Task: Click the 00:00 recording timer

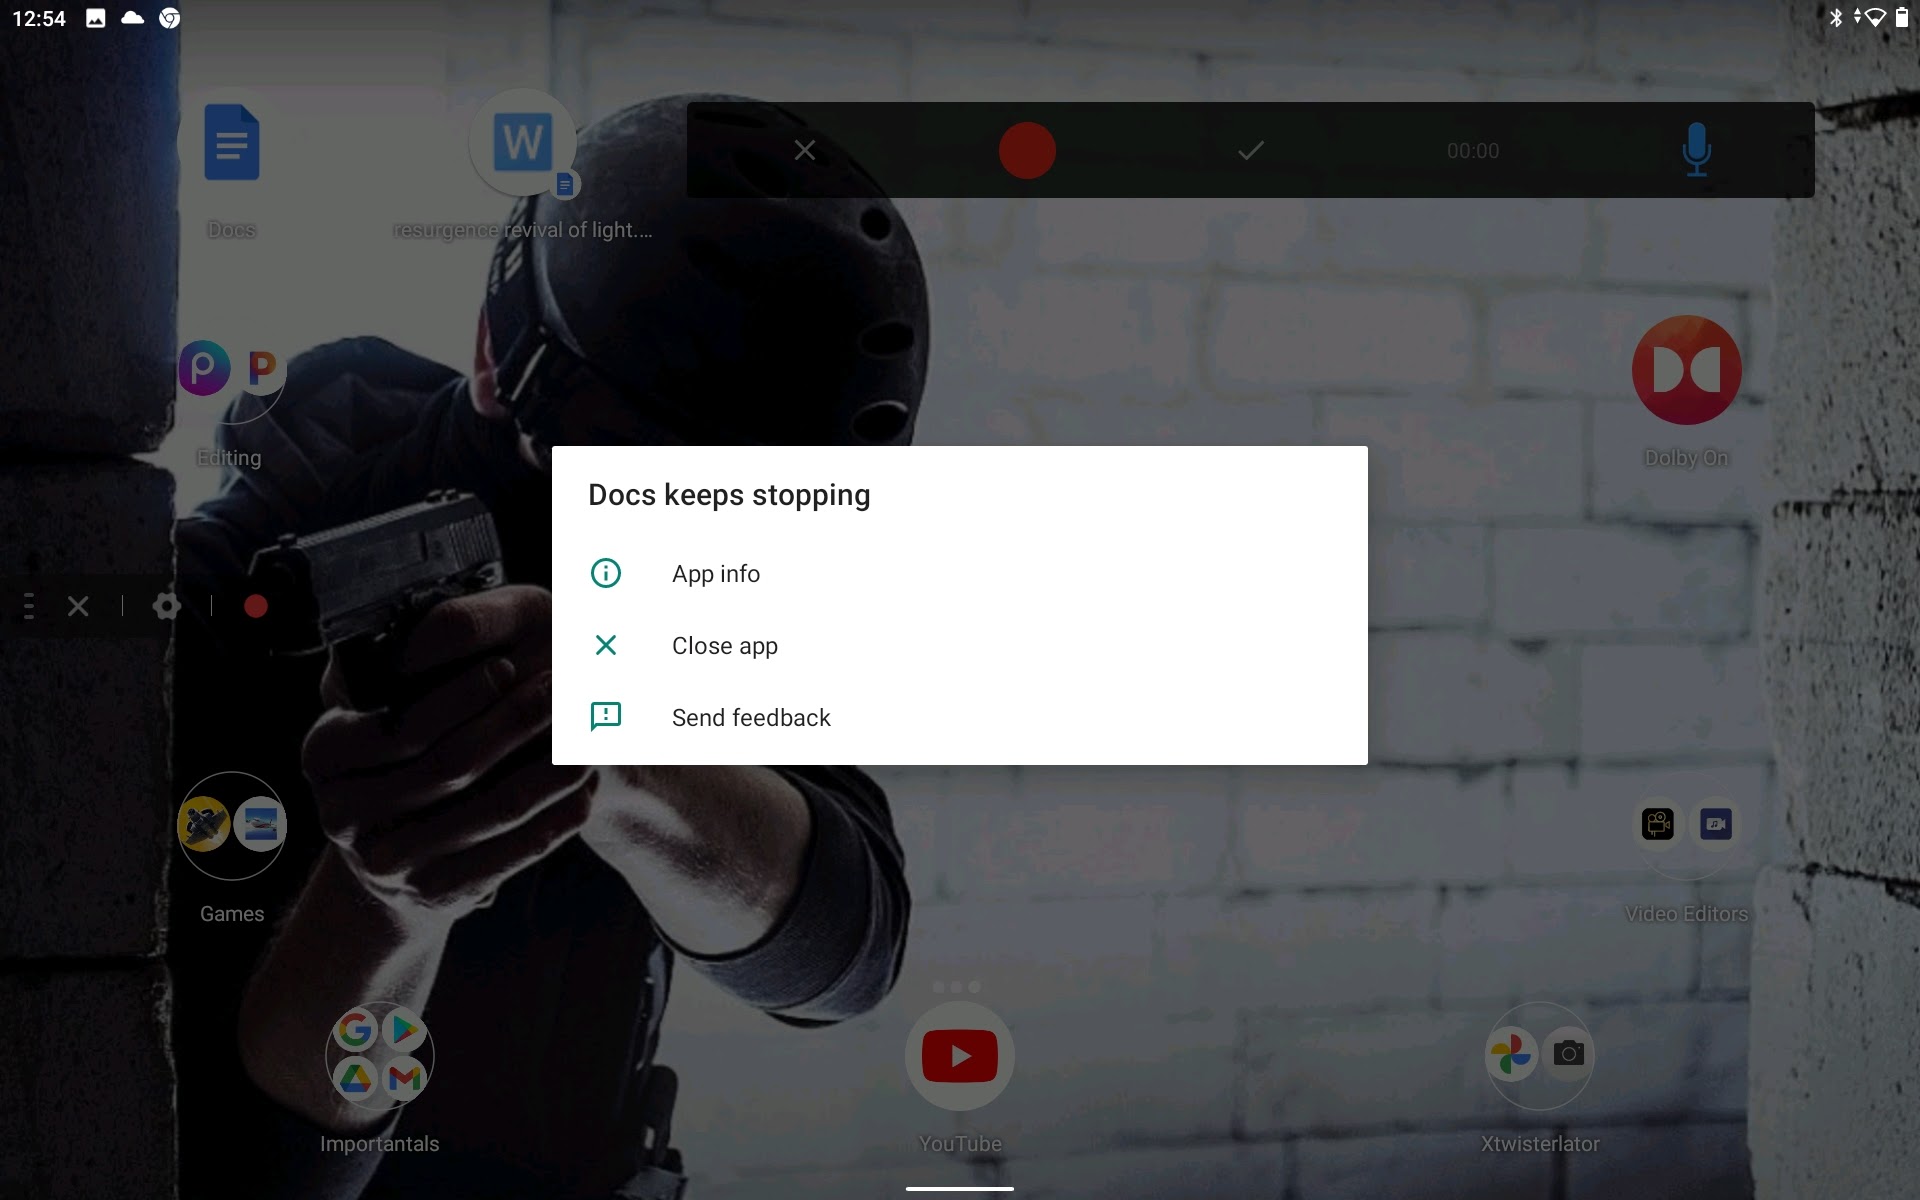Action: pyautogui.click(x=1472, y=151)
